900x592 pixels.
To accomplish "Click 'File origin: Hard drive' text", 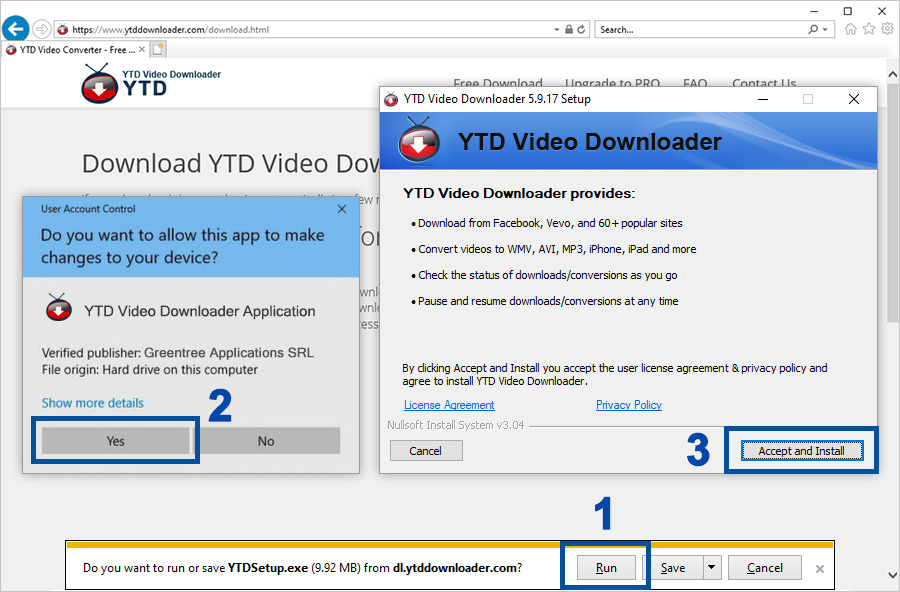I will pyautogui.click(x=149, y=370).
